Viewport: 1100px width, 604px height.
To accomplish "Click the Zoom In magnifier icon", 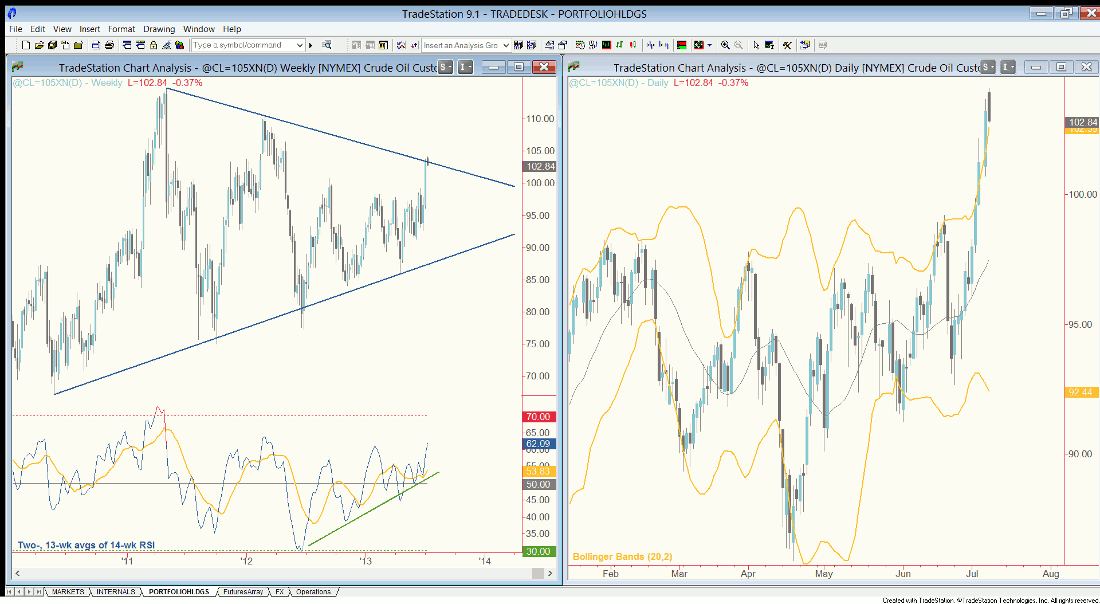I will [x=725, y=45].
